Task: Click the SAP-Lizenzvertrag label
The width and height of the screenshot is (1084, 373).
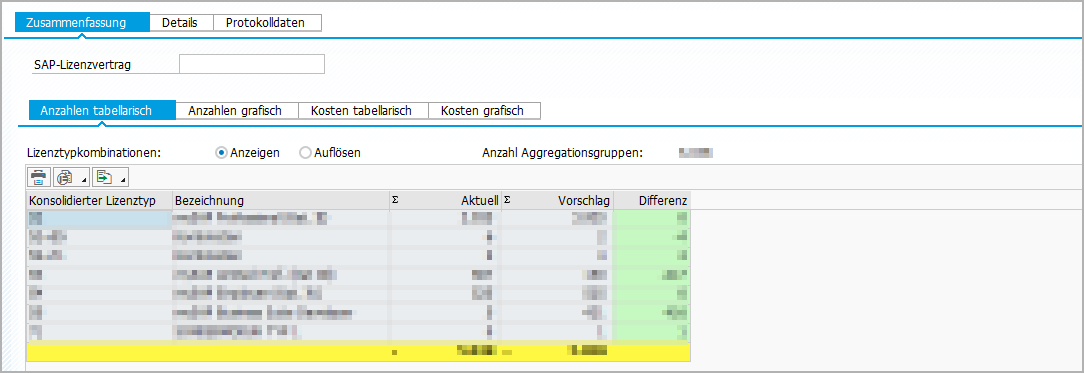Action: [x=82, y=65]
